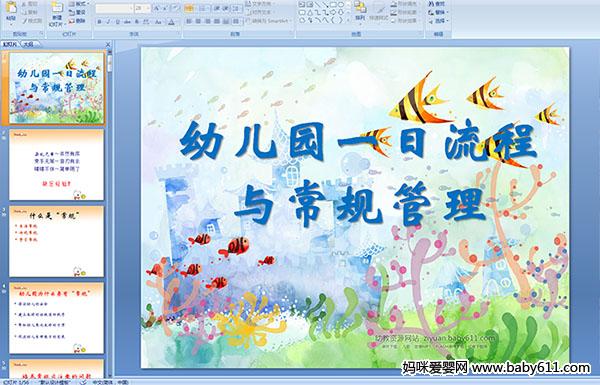600x385 pixels.
Task: Select the third slide thumbnail about 常规
Action: coord(56,241)
